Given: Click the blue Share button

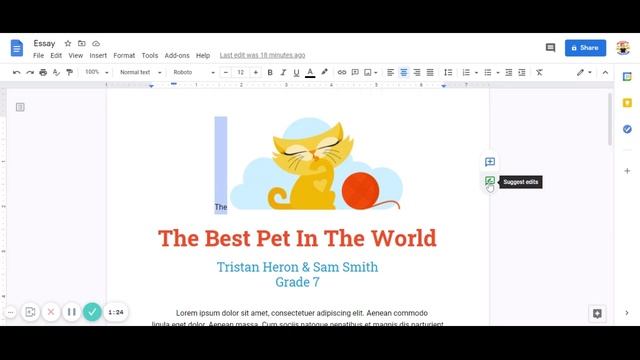Looking at the screenshot, I should 585,48.
